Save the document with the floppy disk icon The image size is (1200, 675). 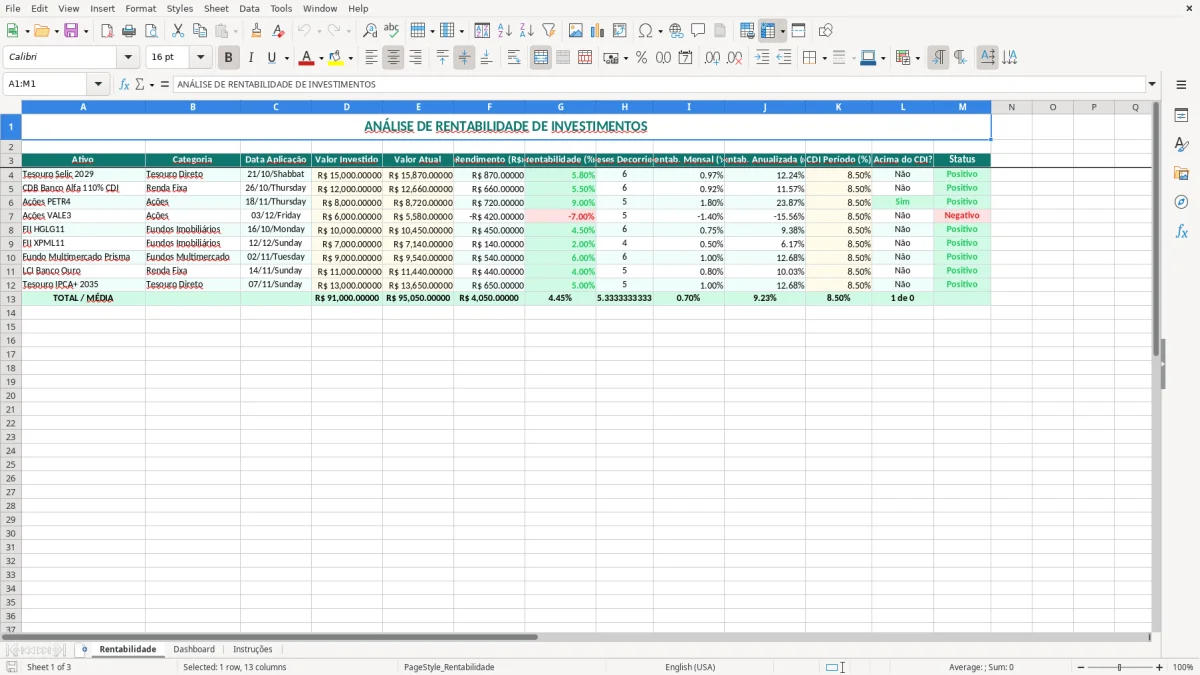click(x=71, y=31)
